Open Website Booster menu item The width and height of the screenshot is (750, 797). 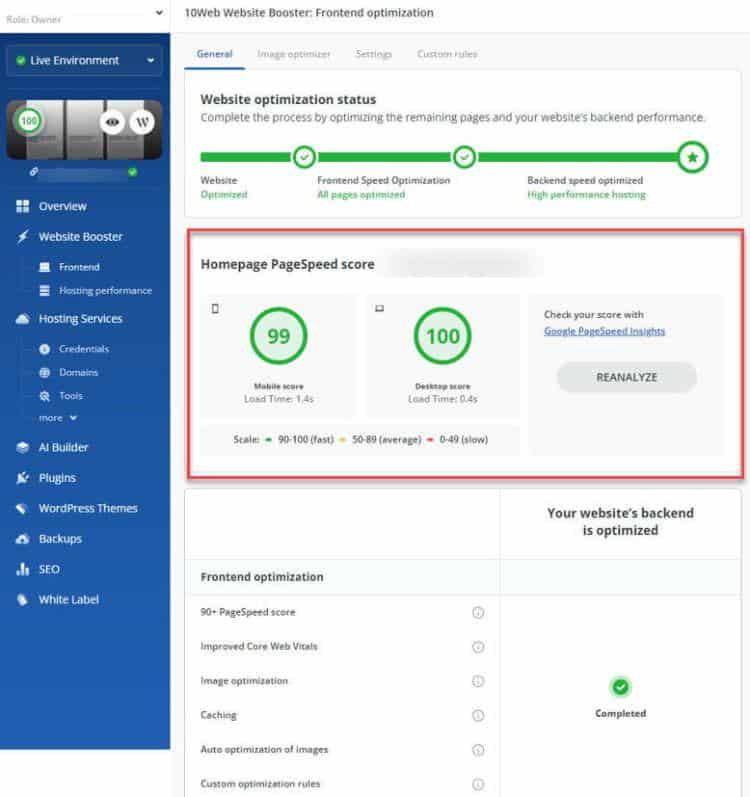[x=81, y=237]
